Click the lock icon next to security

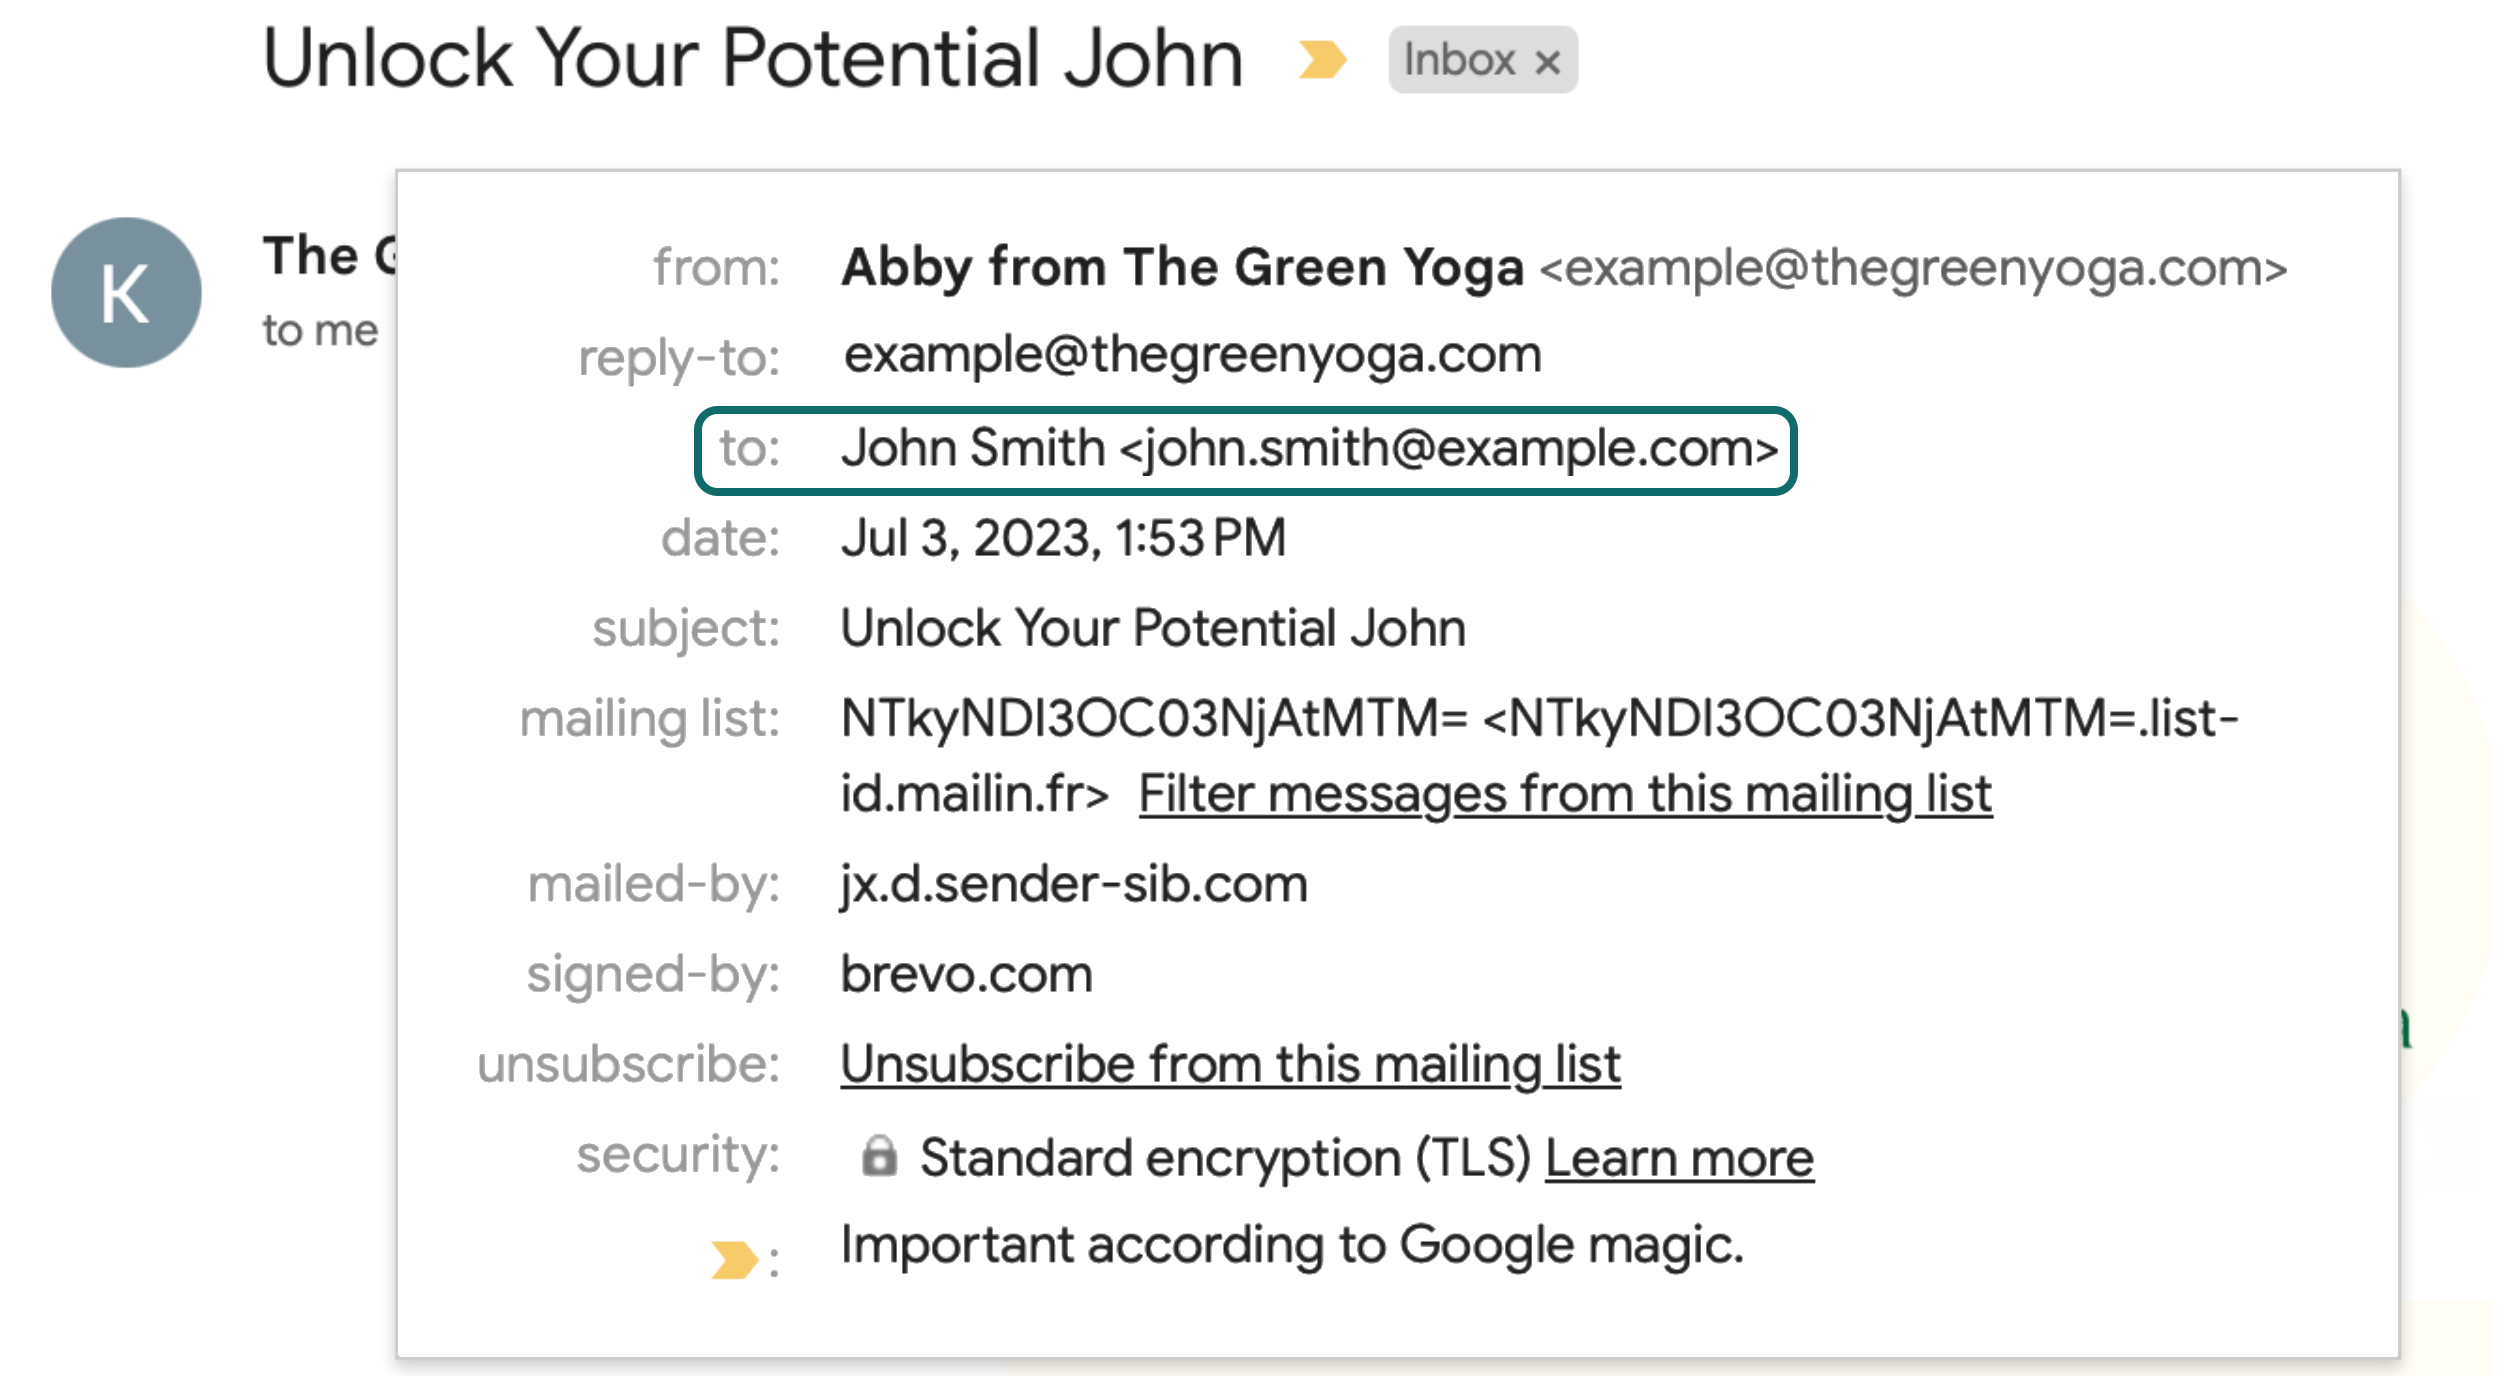(x=879, y=1157)
